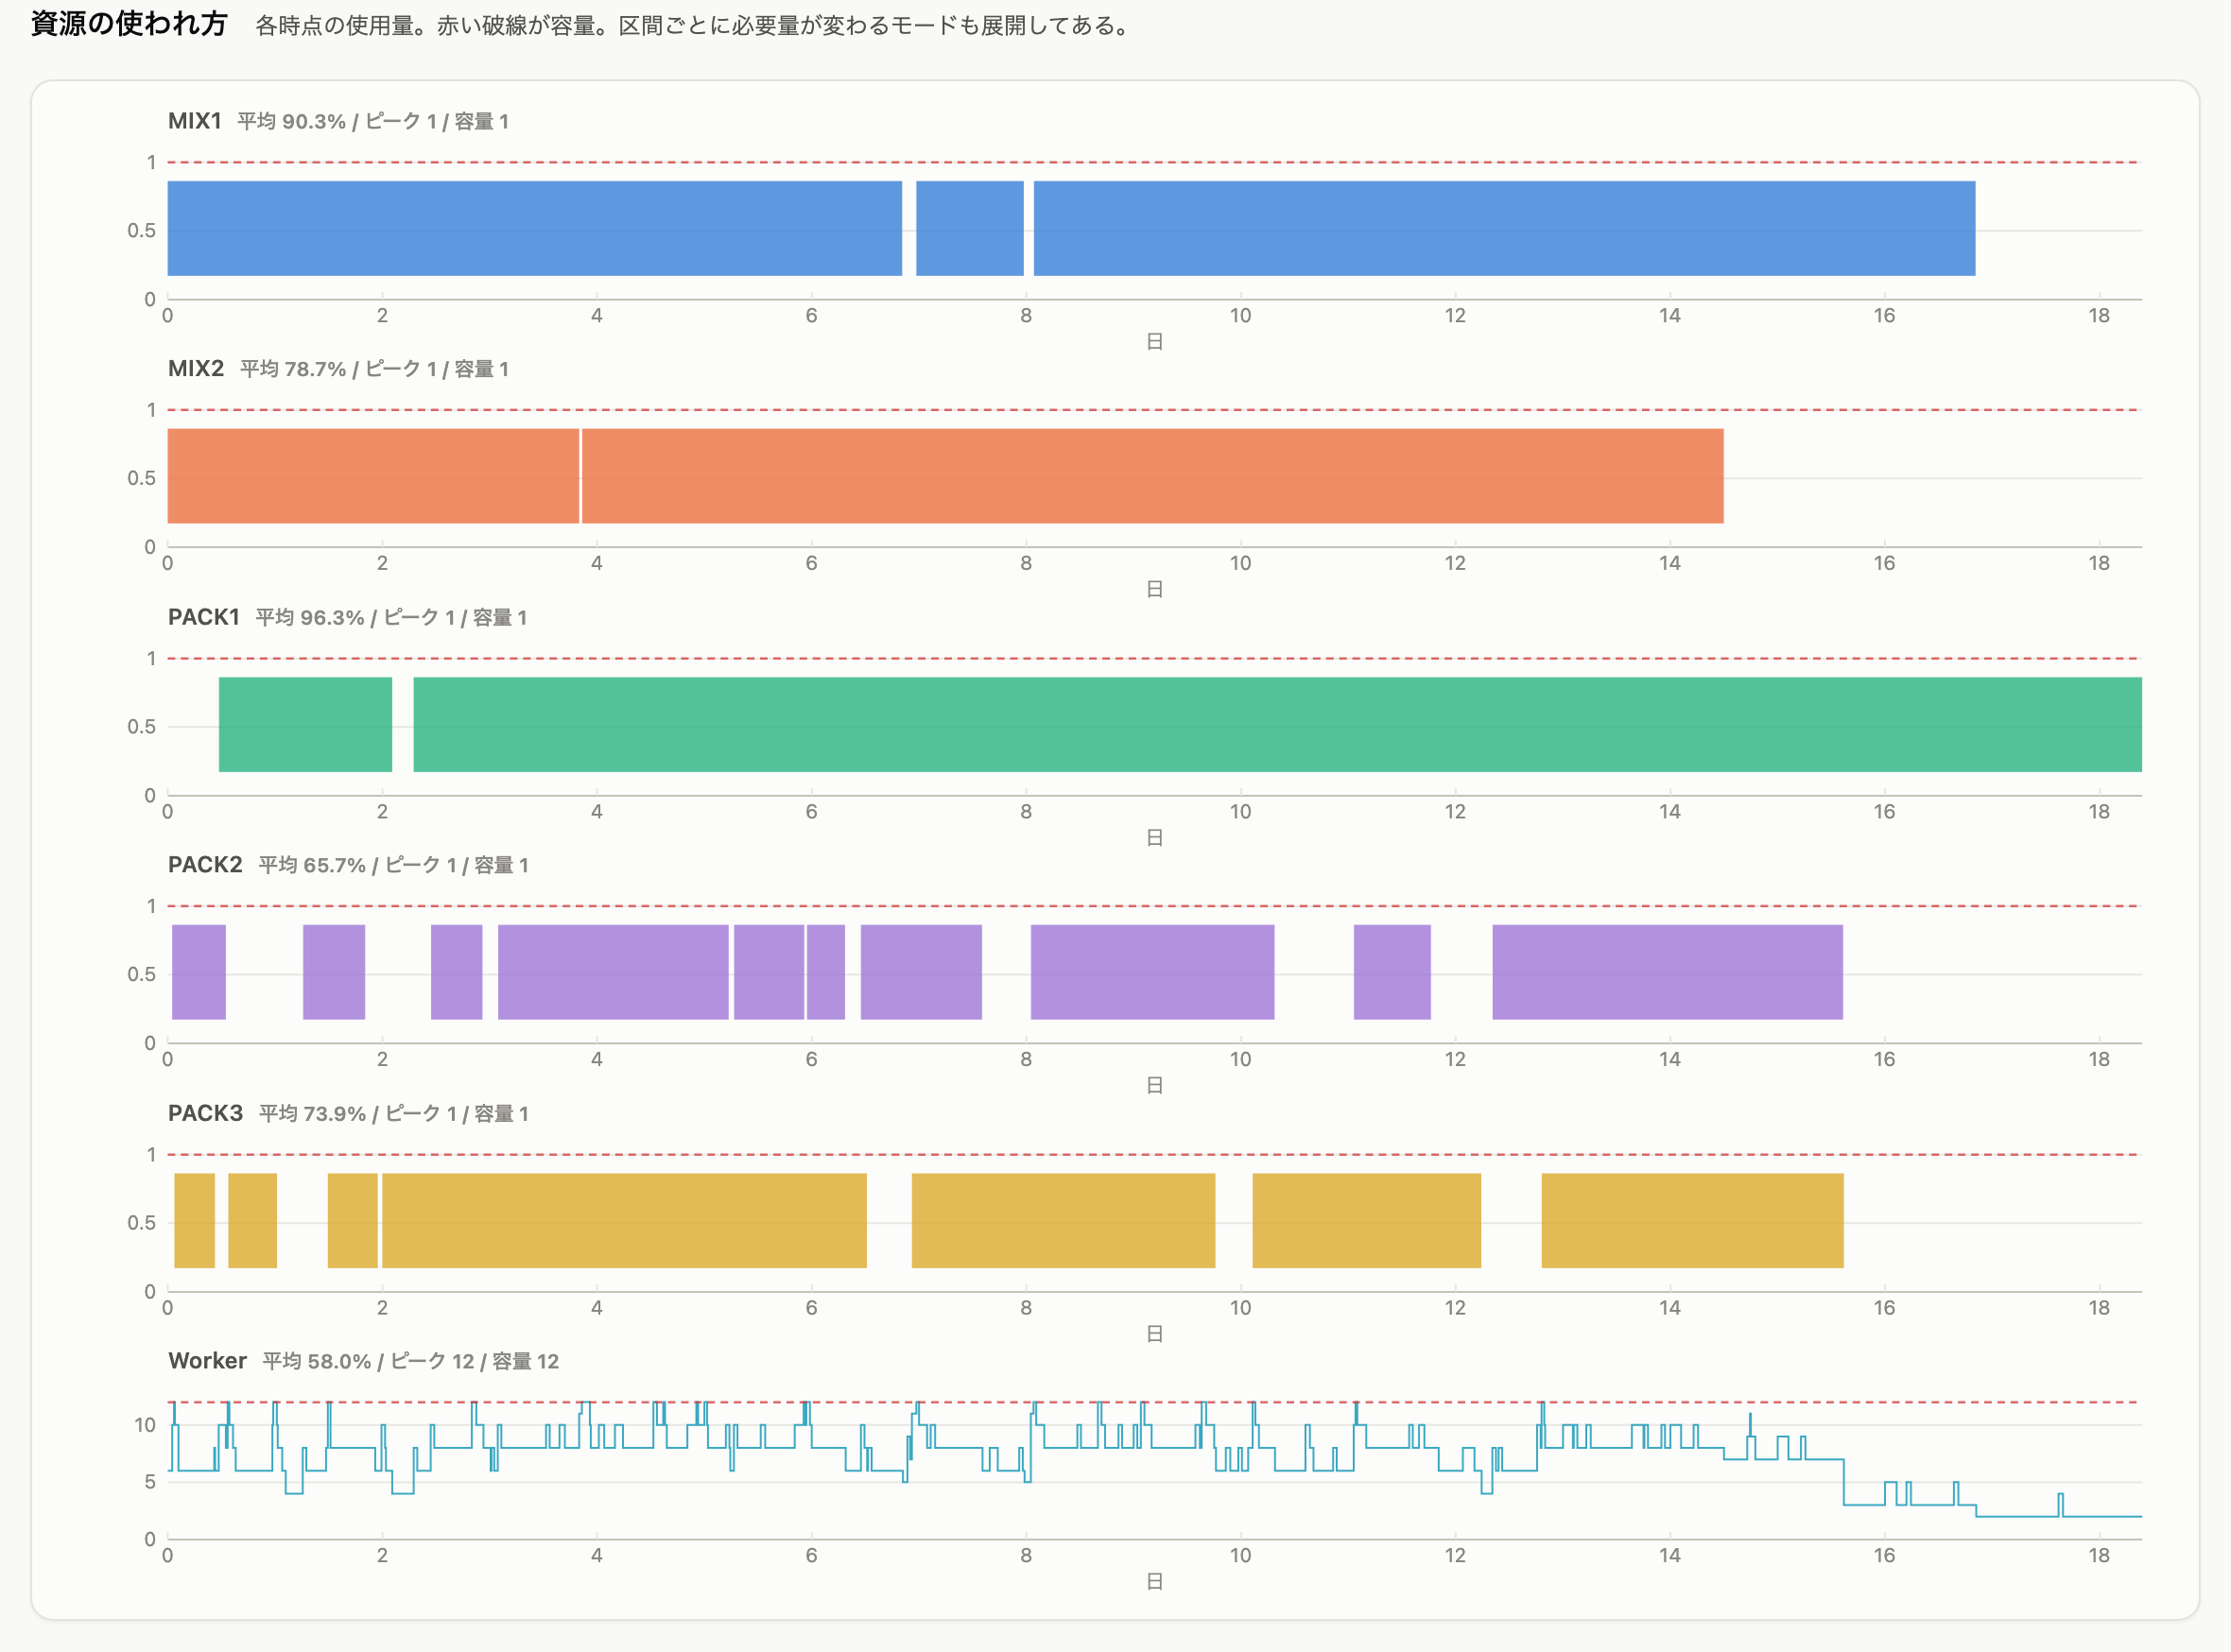This screenshot has width=2231, height=1652.
Task: Click the Worker chart capacity dashed line
Action: (x=1154, y=1402)
